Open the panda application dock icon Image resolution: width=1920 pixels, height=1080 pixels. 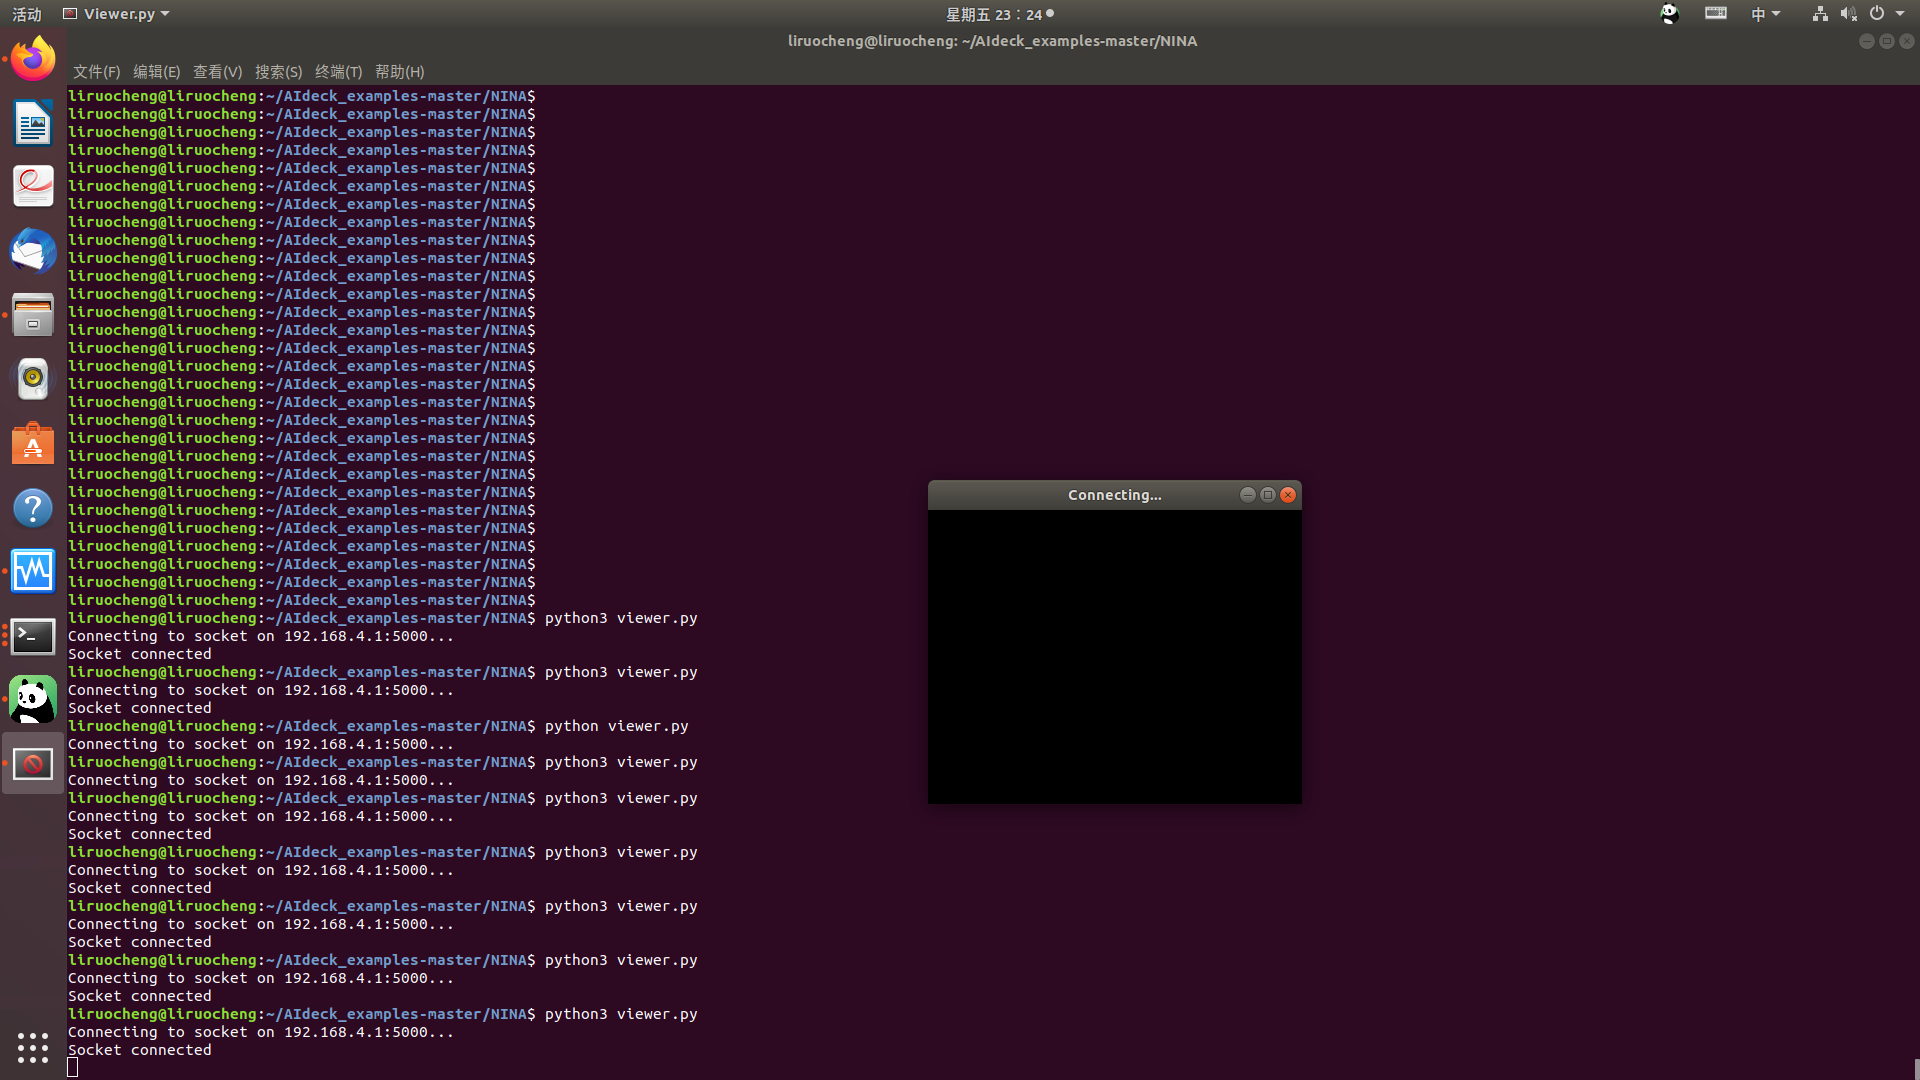(x=33, y=700)
